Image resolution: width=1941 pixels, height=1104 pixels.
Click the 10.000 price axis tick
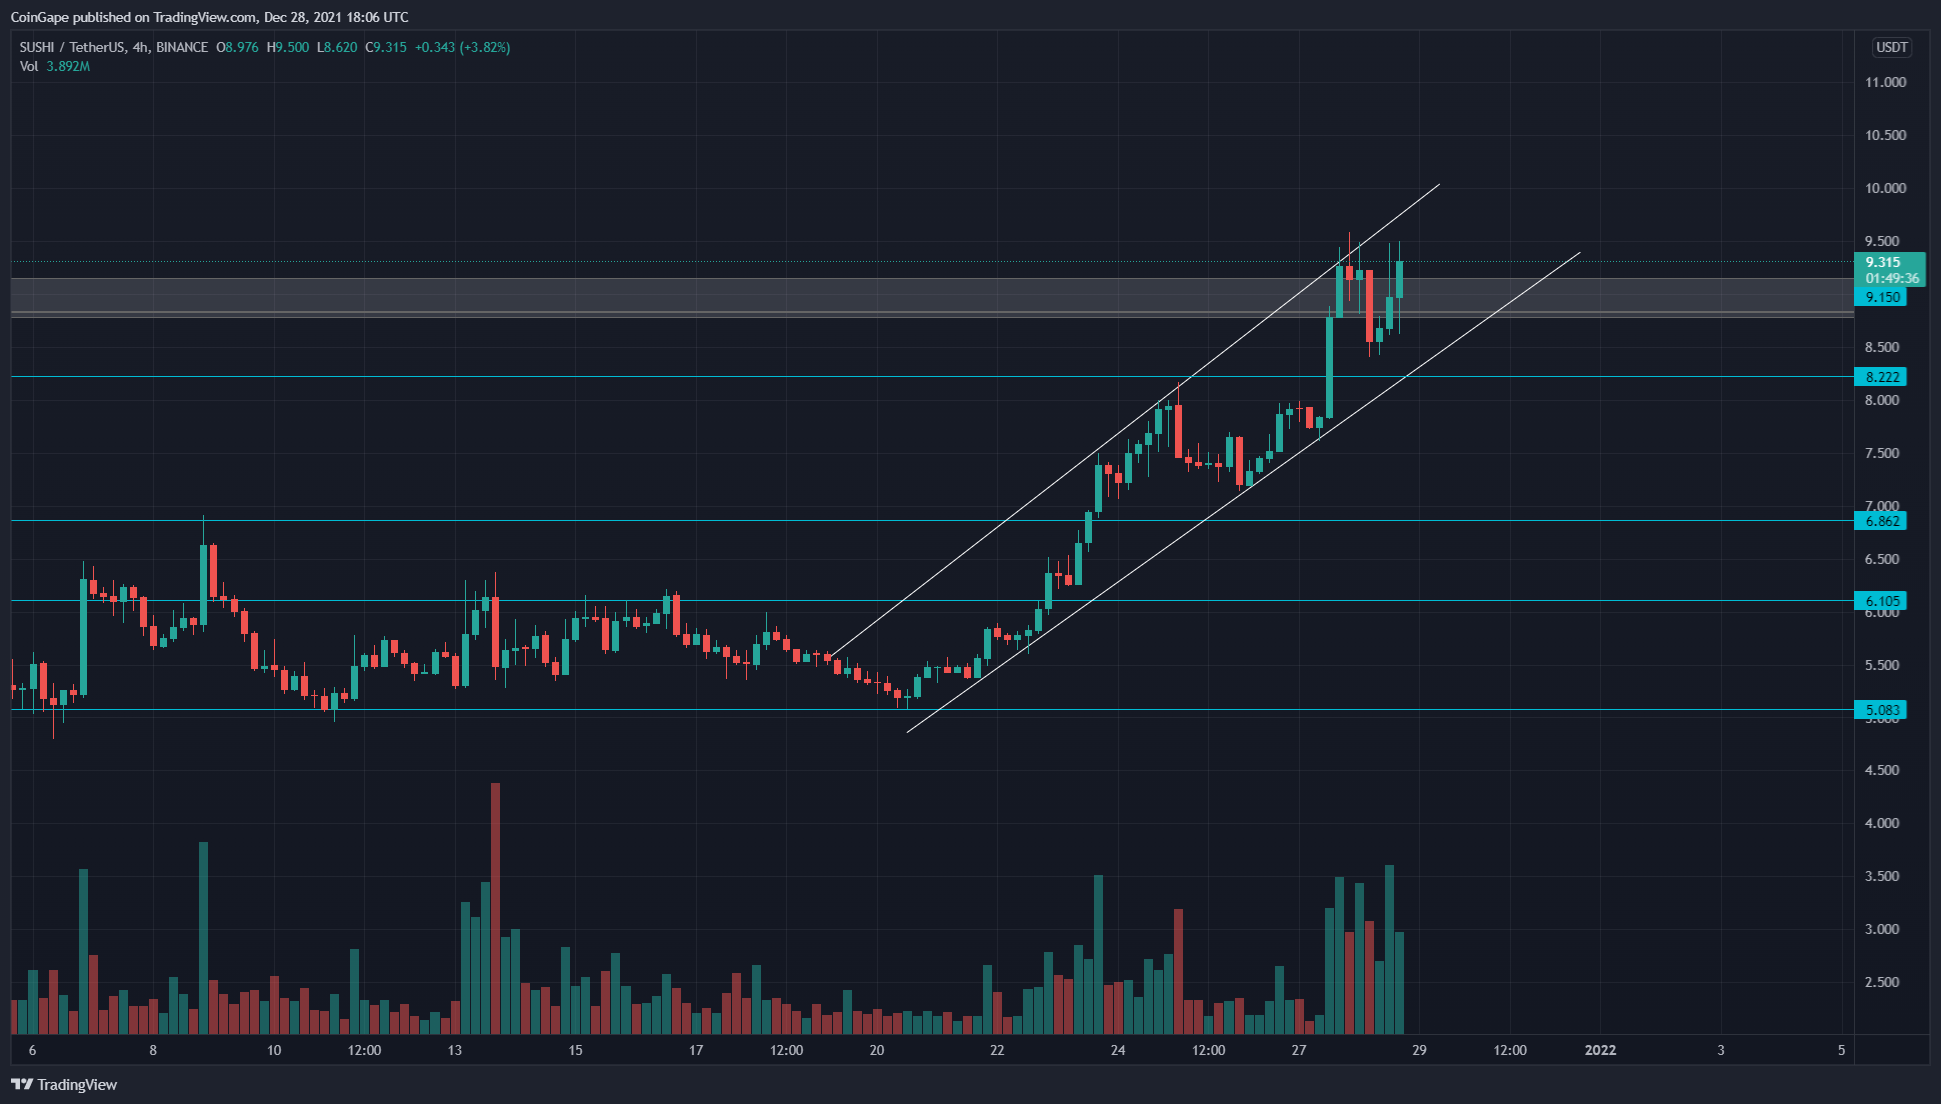pos(1885,188)
